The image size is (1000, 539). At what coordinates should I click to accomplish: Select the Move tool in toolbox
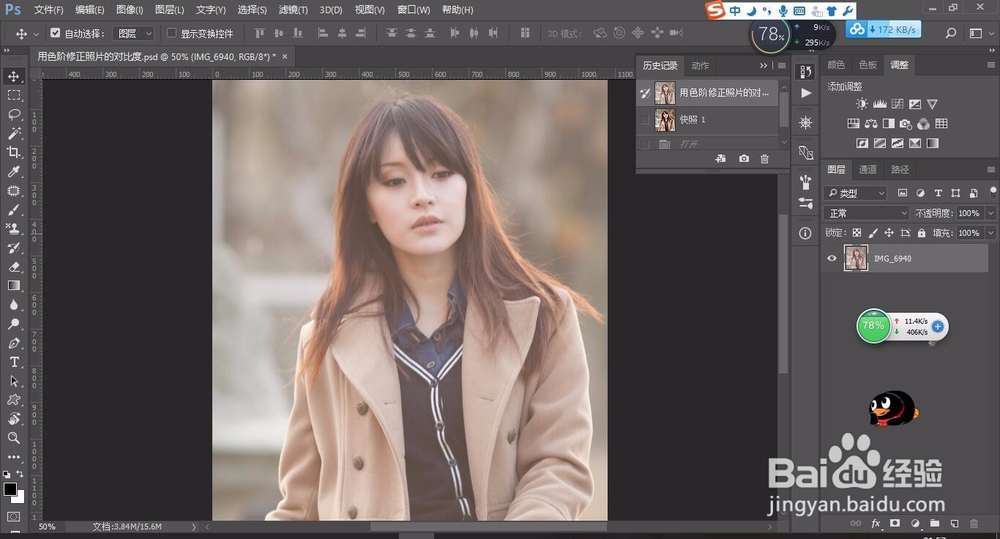click(13, 77)
